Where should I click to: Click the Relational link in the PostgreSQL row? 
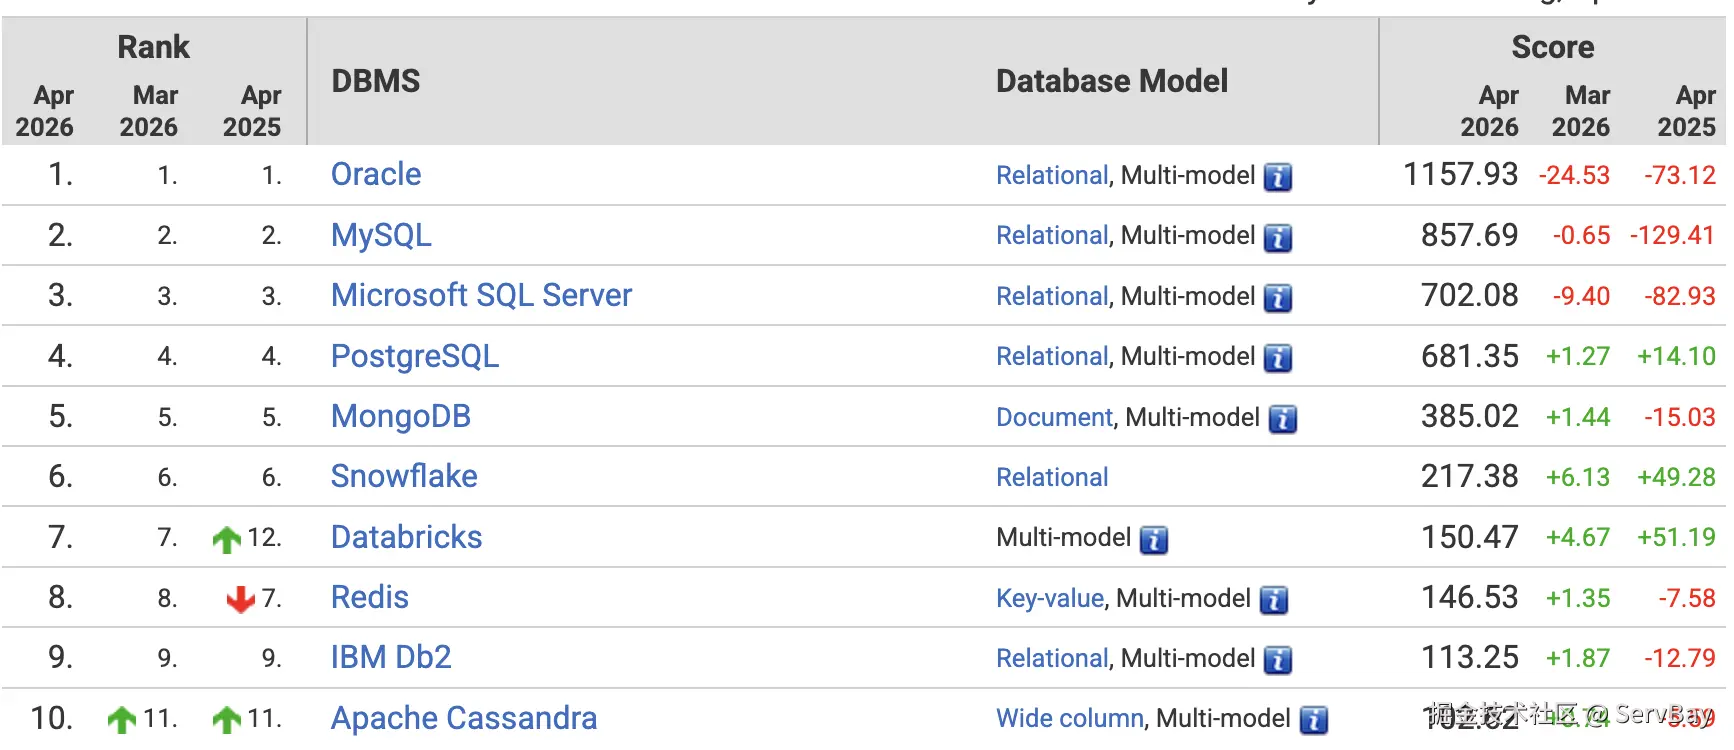pyautogui.click(x=1052, y=356)
